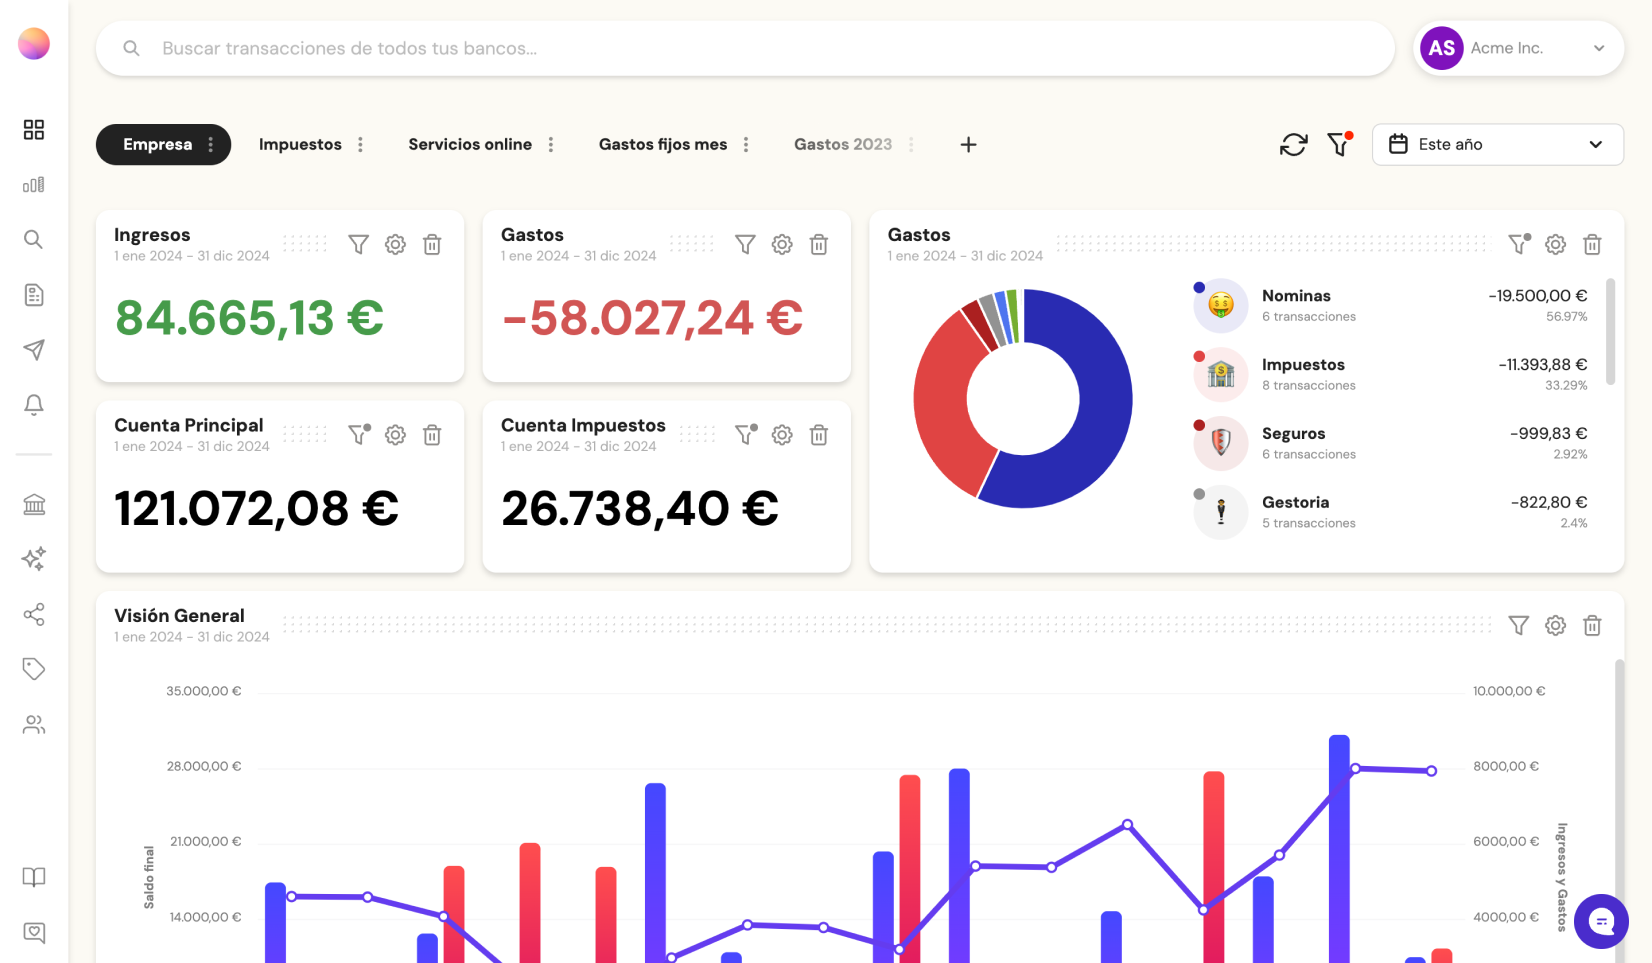This screenshot has width=1652, height=963.
Task: Switch to the Servicios online tab
Action: pos(469,144)
